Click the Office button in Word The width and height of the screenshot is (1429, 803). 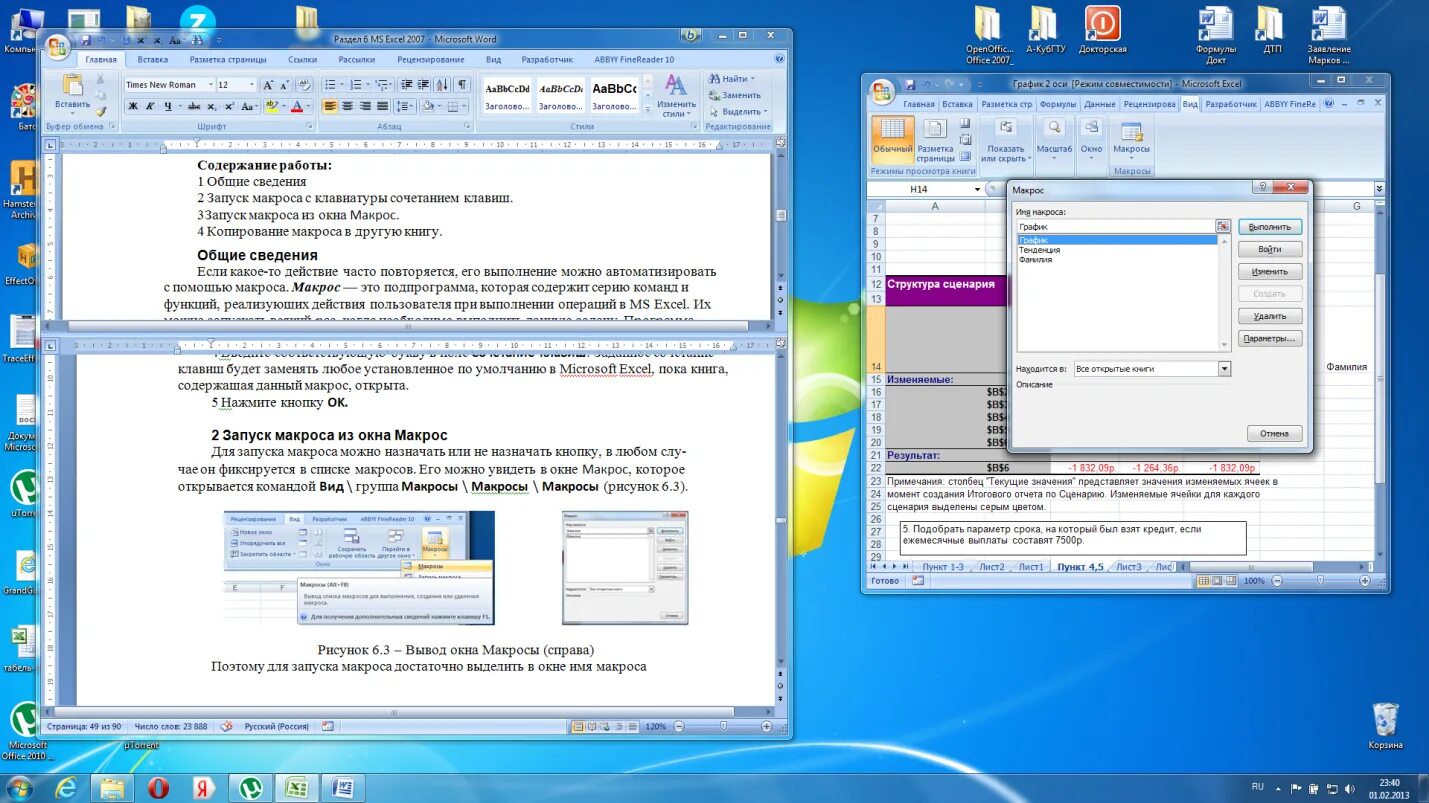(58, 47)
